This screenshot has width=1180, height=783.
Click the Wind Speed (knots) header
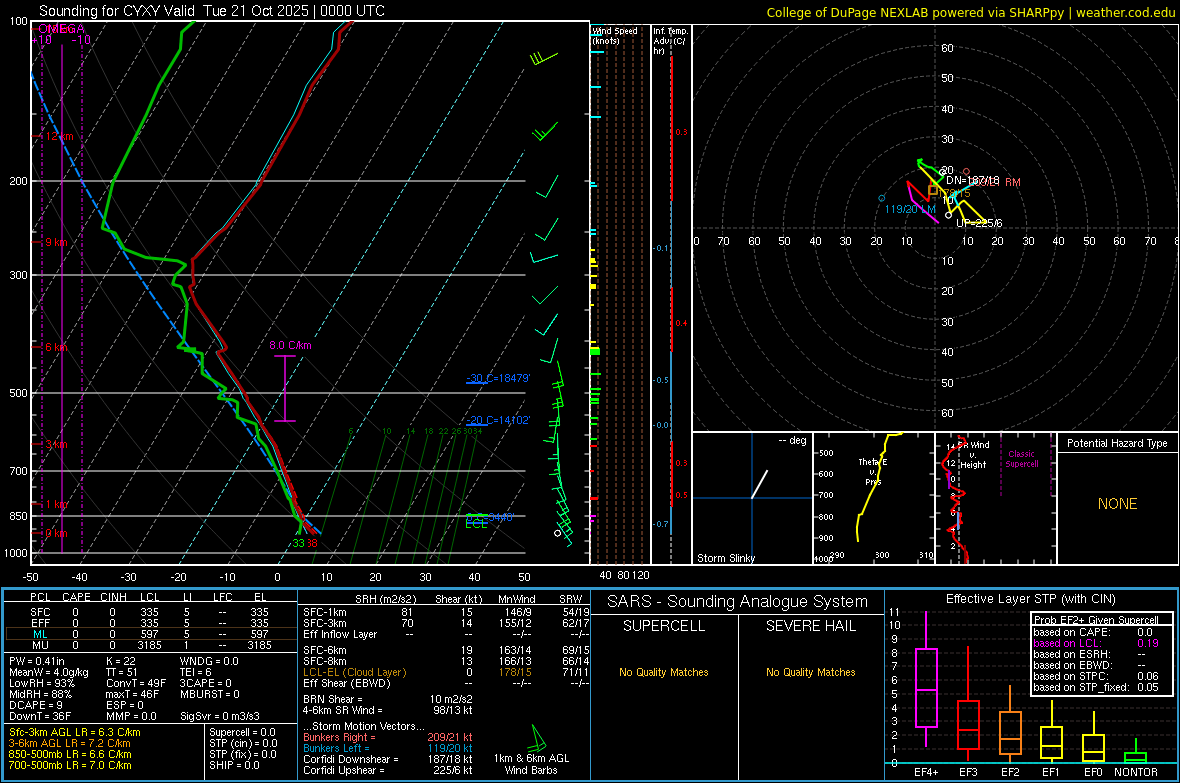tap(615, 35)
